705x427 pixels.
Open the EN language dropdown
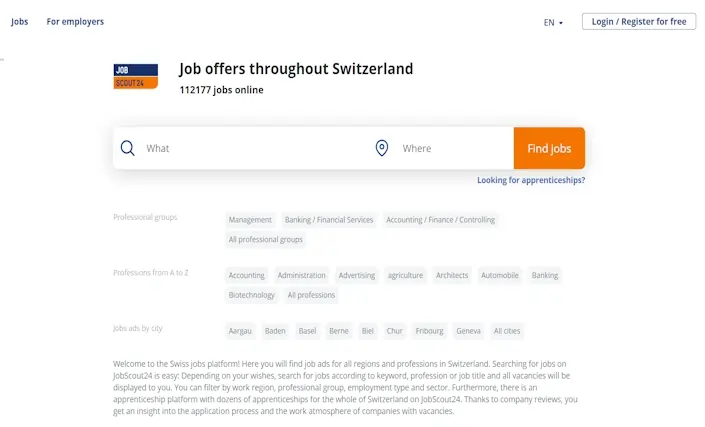click(x=553, y=22)
